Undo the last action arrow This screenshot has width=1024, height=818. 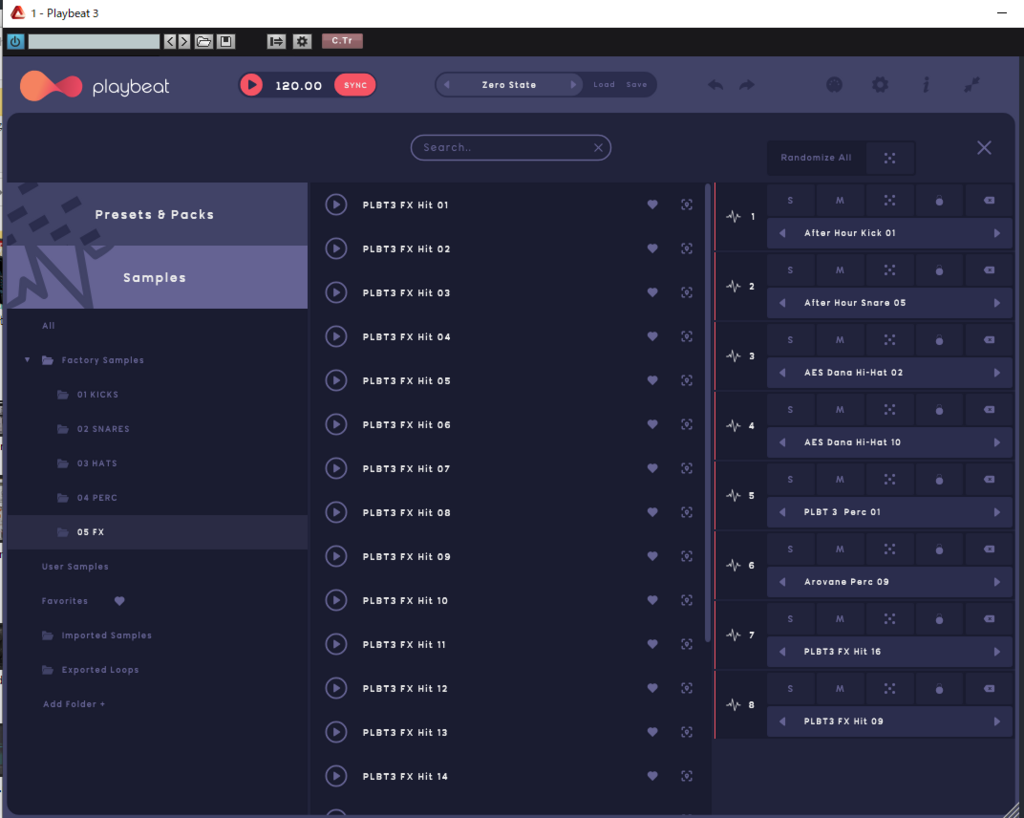pyautogui.click(x=716, y=85)
